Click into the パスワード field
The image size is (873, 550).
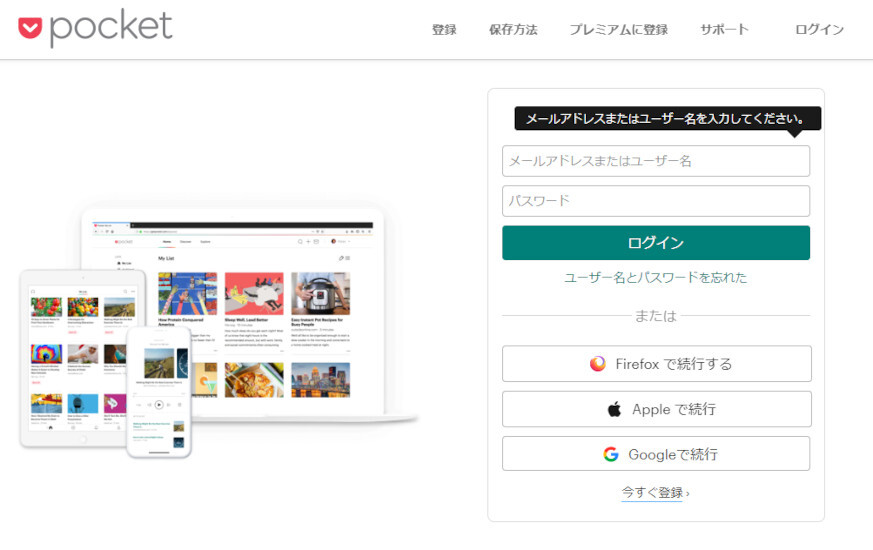tap(655, 201)
